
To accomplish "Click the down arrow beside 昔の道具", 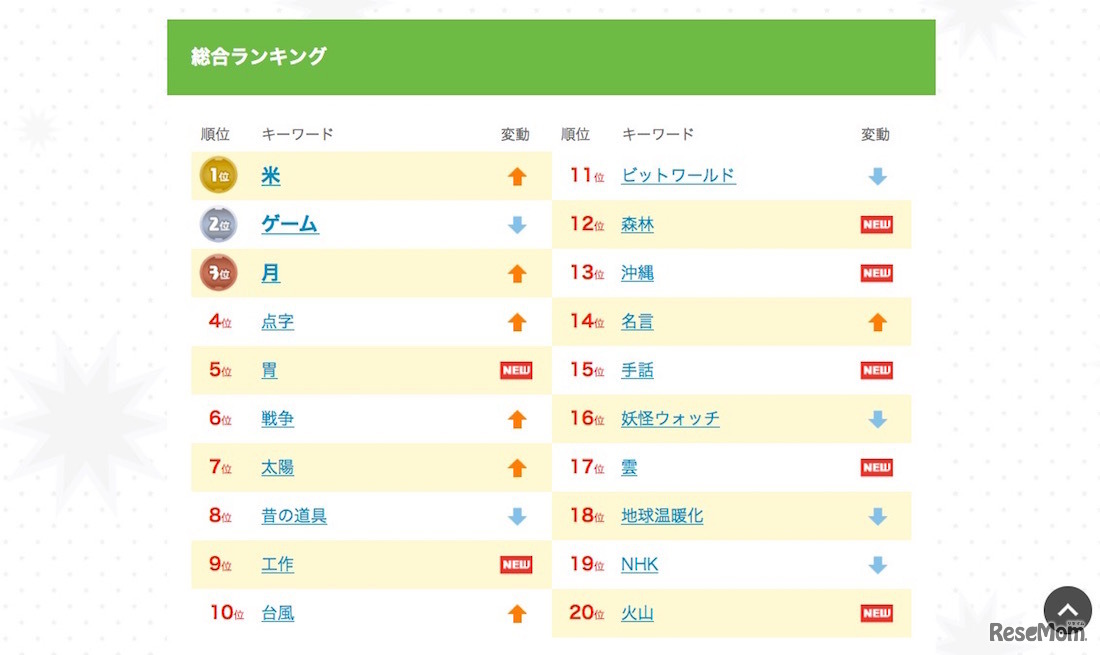I will coord(517,516).
